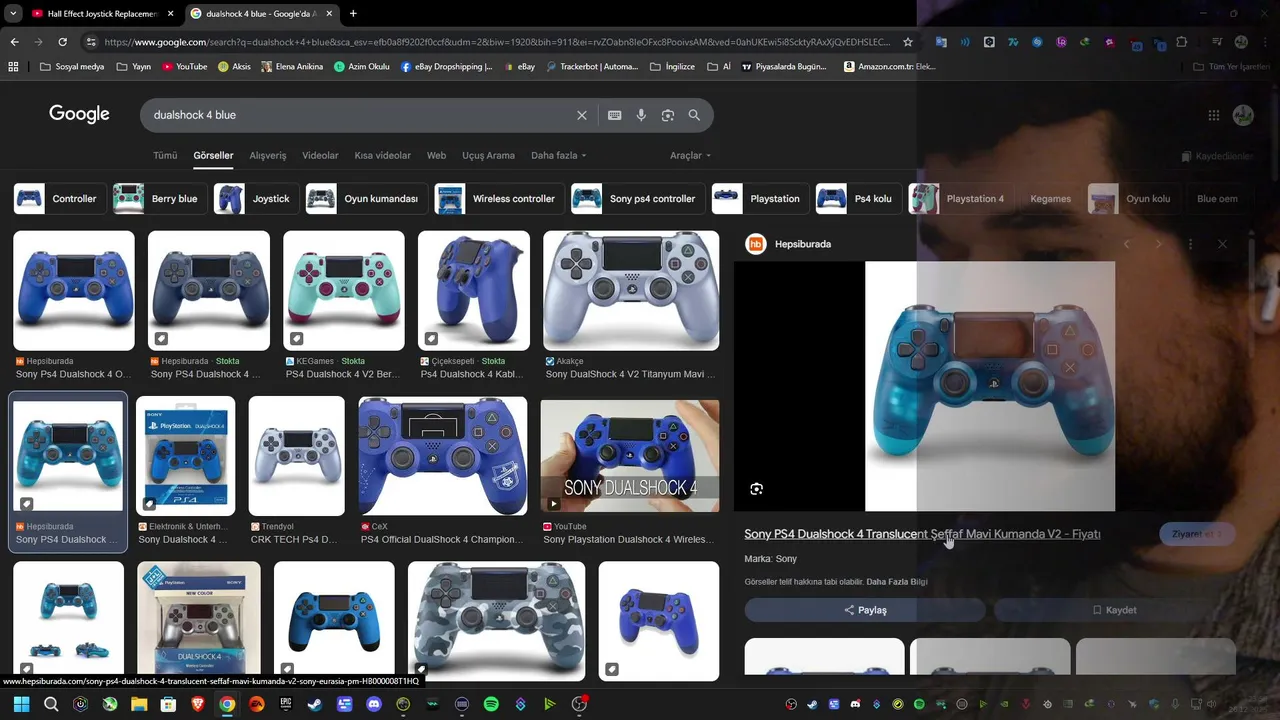Filter images by Joystick chip
Screen dimensions: 1280x720
coord(255,199)
